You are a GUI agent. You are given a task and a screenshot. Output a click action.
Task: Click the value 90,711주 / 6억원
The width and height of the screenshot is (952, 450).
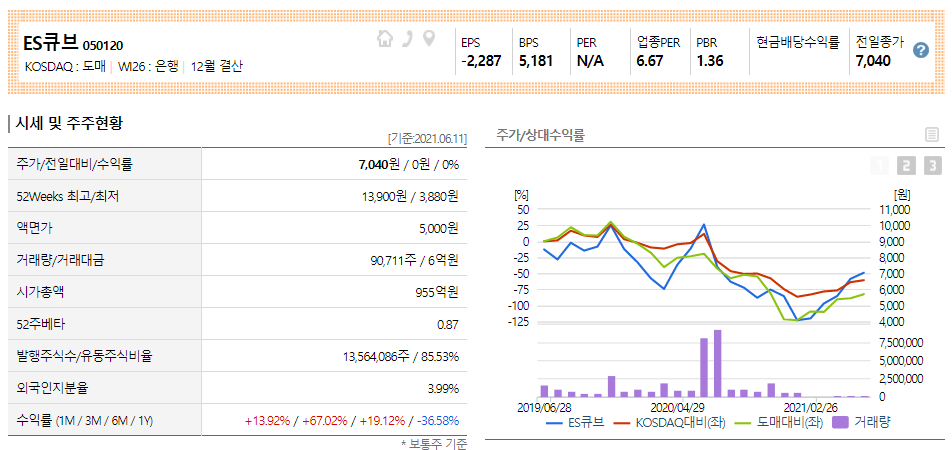click(414, 261)
